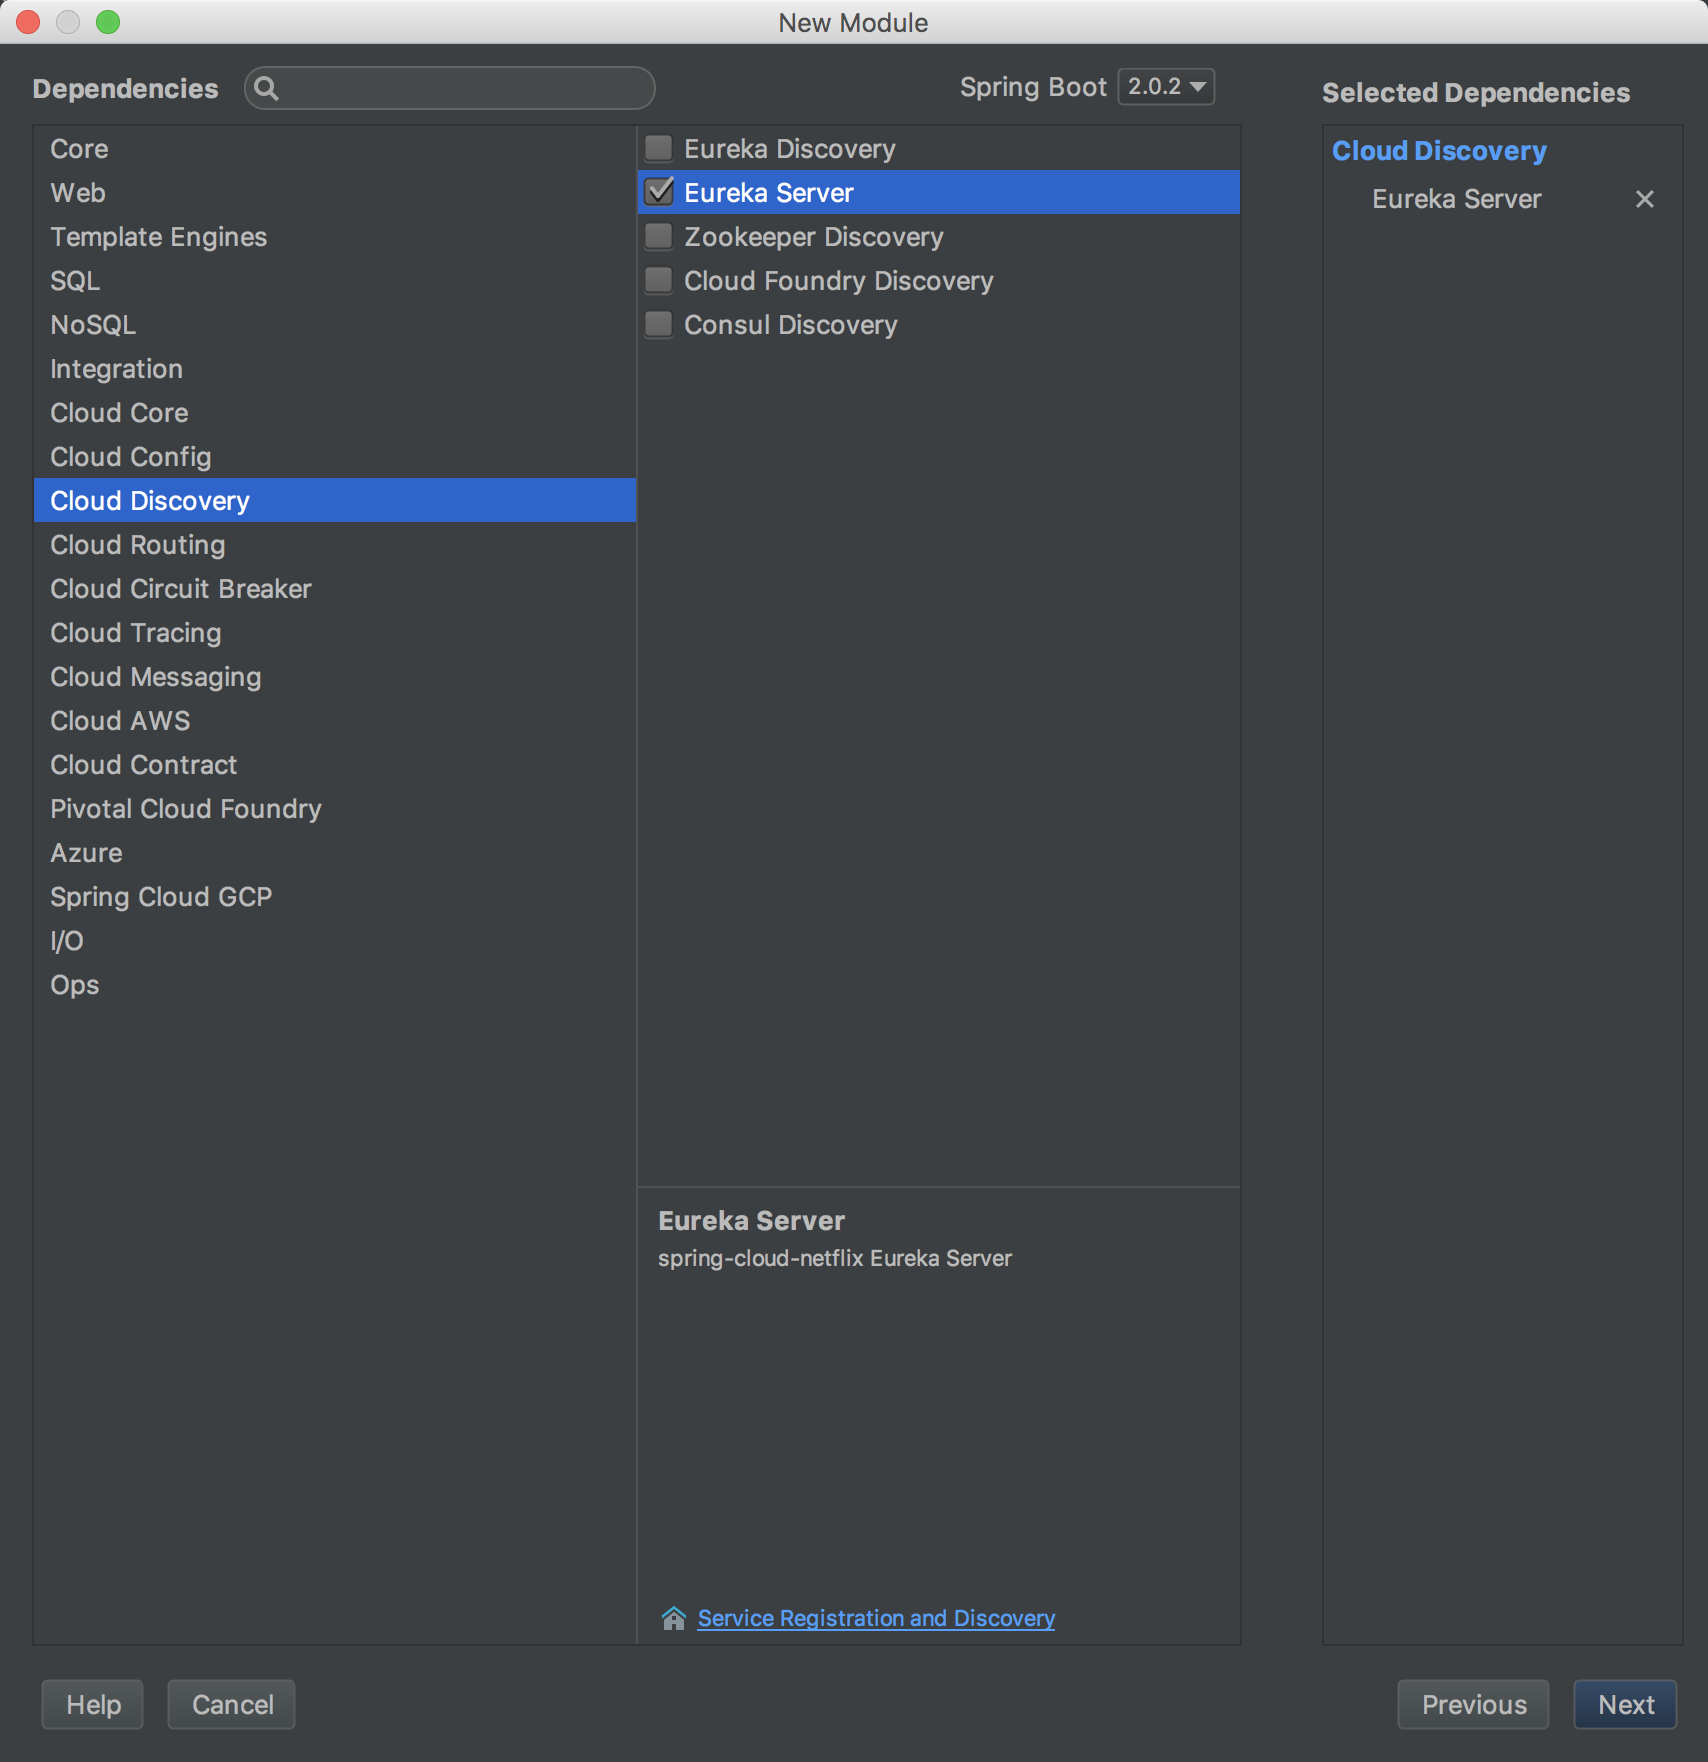This screenshot has width=1708, height=1762.
Task: Open Help for this dialog
Action: coord(93,1705)
